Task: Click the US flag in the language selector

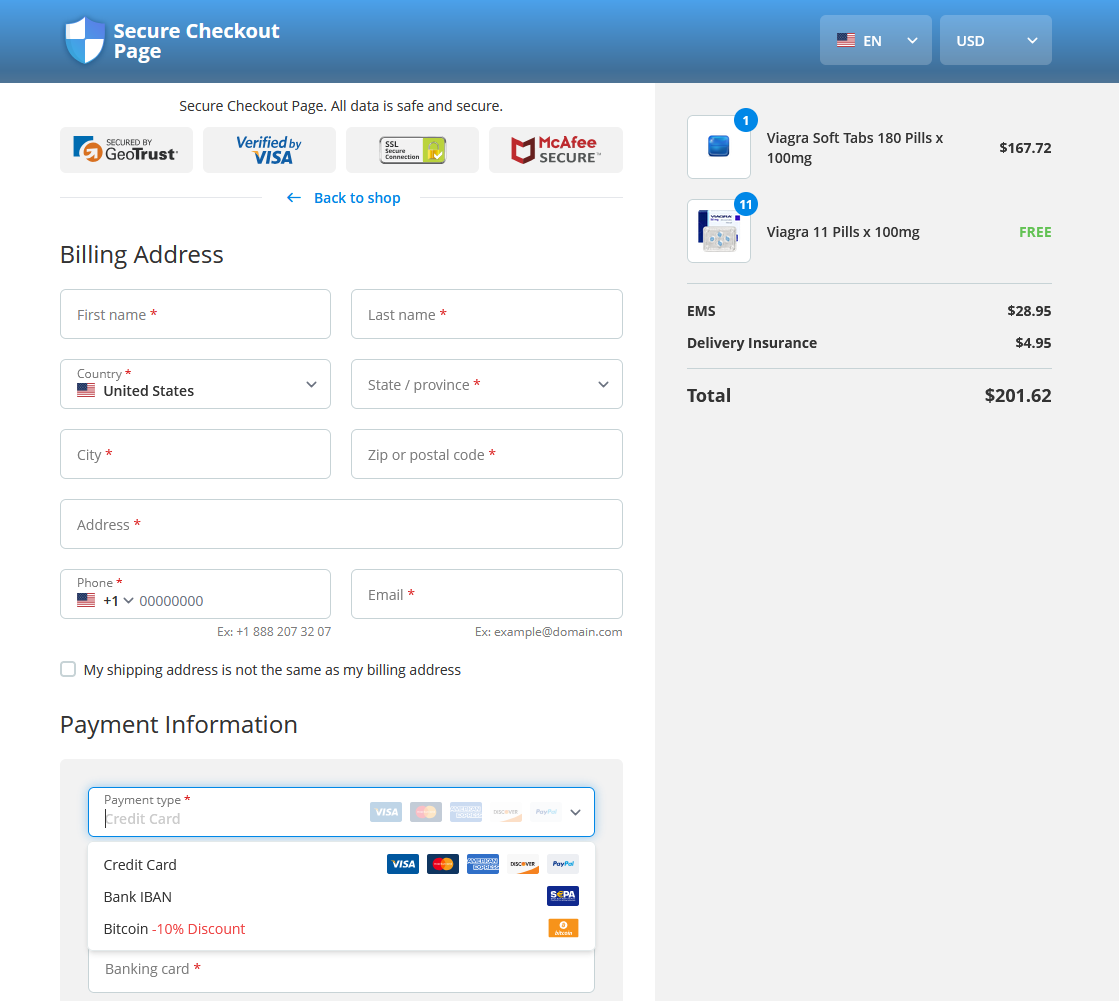Action: (x=846, y=41)
